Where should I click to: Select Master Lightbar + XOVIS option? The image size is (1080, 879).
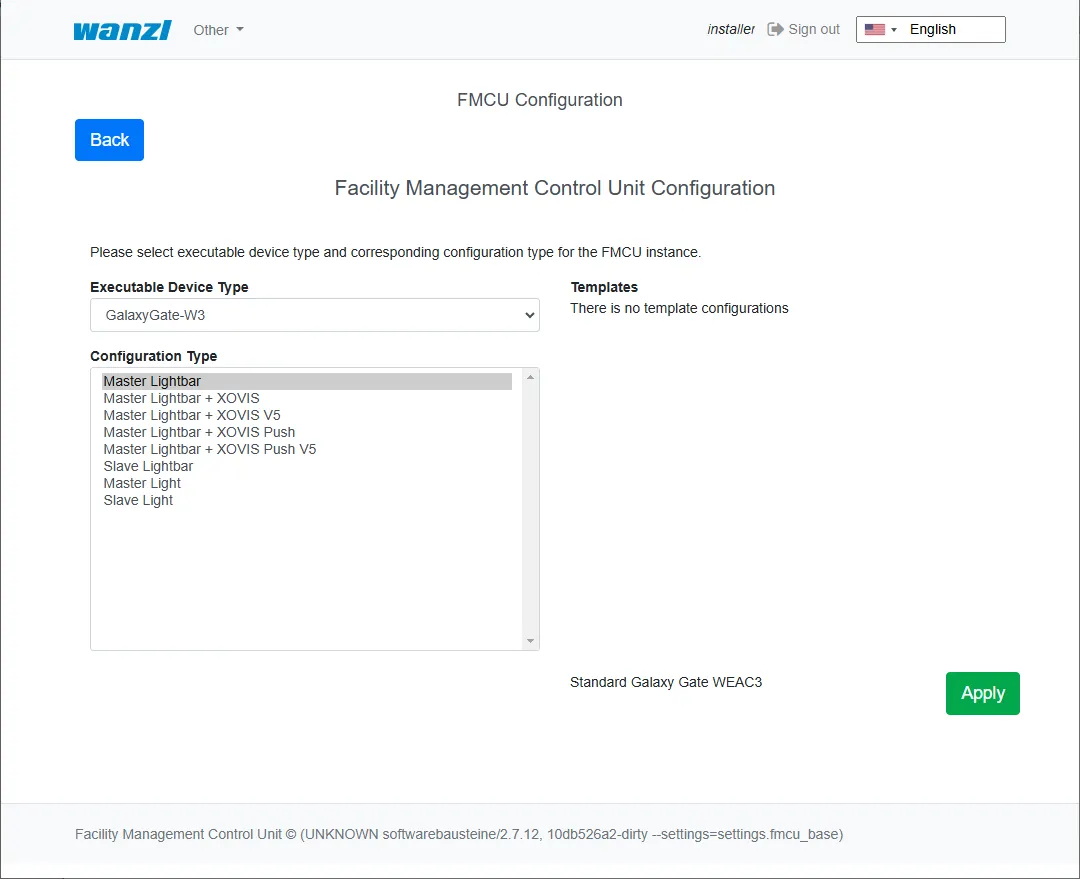coord(181,398)
